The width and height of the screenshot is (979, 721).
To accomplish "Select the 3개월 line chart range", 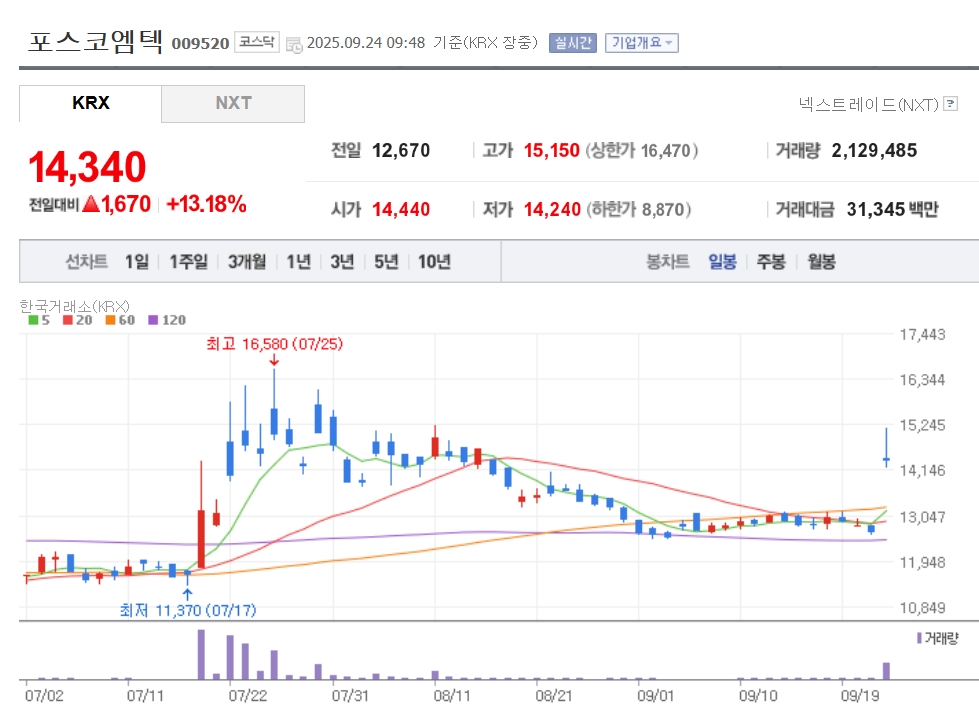I will click(247, 262).
